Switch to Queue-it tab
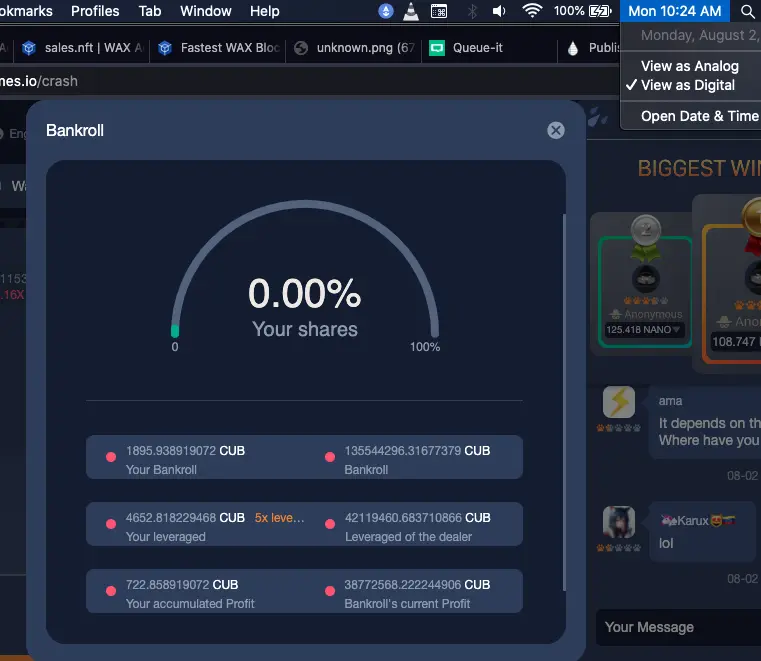The image size is (761, 661). pyautogui.click(x=489, y=48)
